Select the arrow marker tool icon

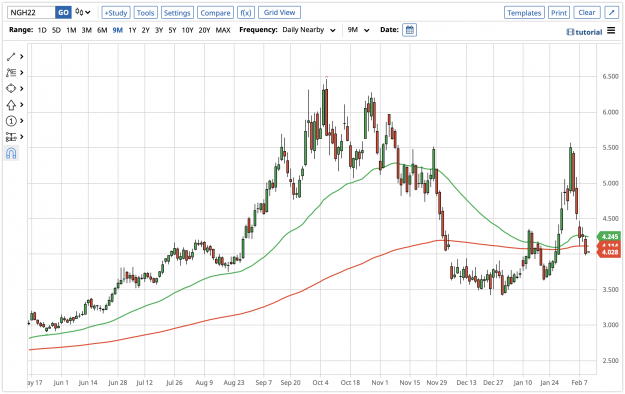click(x=11, y=105)
